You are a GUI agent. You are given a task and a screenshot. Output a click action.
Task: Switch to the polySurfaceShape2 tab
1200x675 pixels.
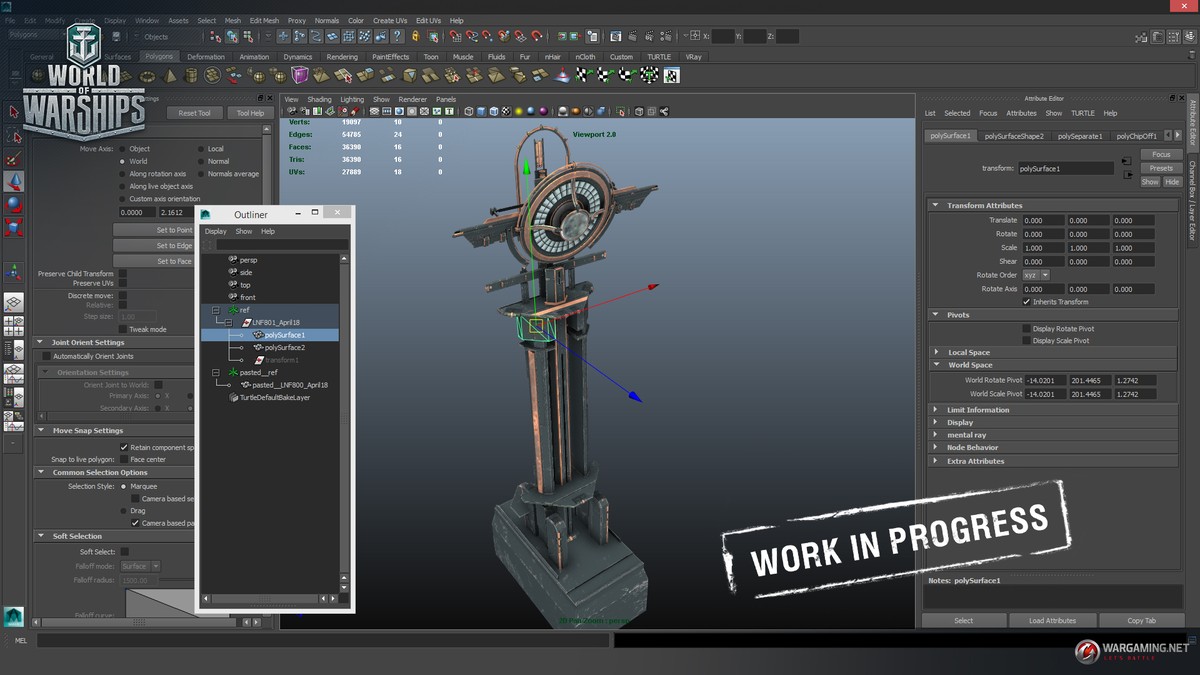click(1014, 136)
